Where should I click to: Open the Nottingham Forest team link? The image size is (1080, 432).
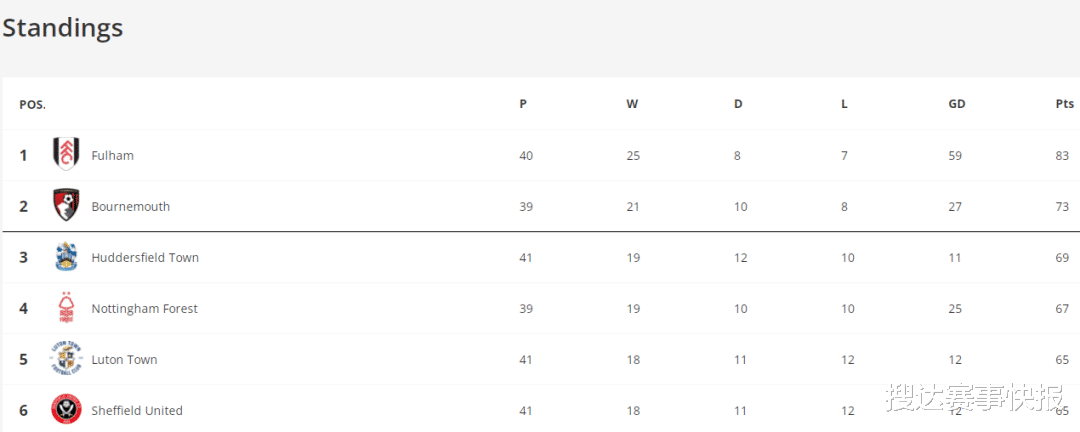point(145,309)
